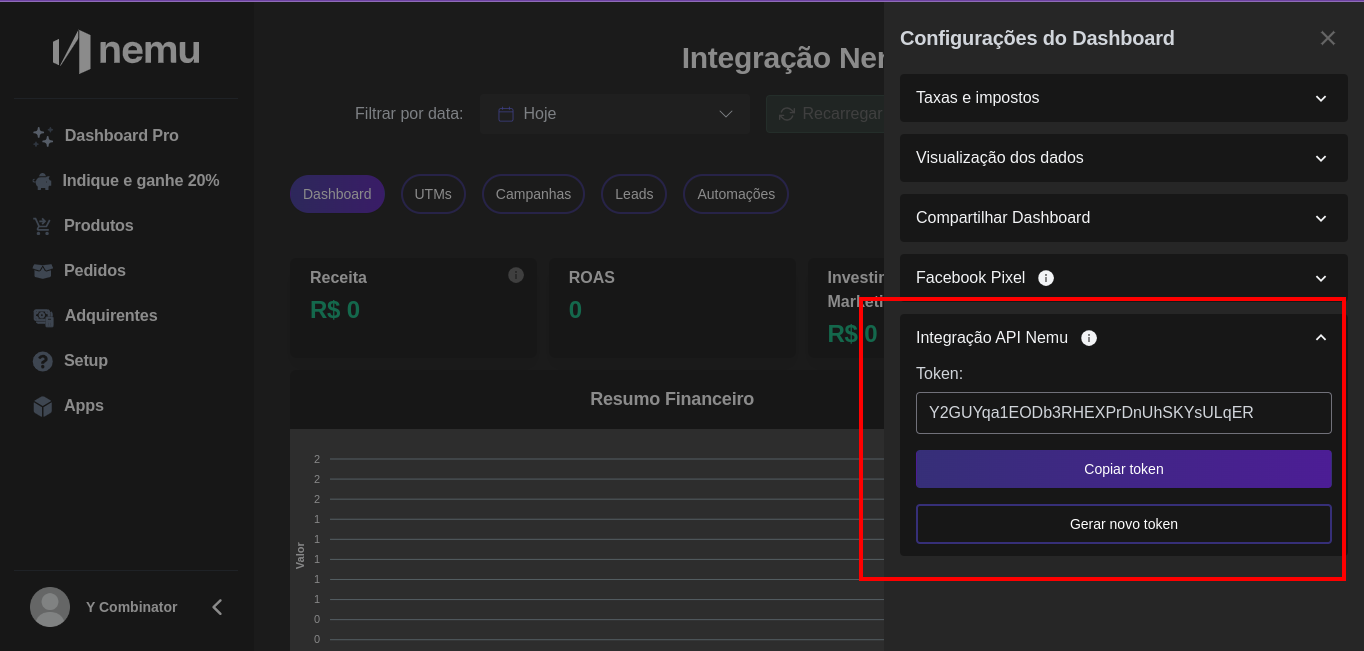Click the question mark icon beside Setup
The width and height of the screenshot is (1364, 651).
42,361
